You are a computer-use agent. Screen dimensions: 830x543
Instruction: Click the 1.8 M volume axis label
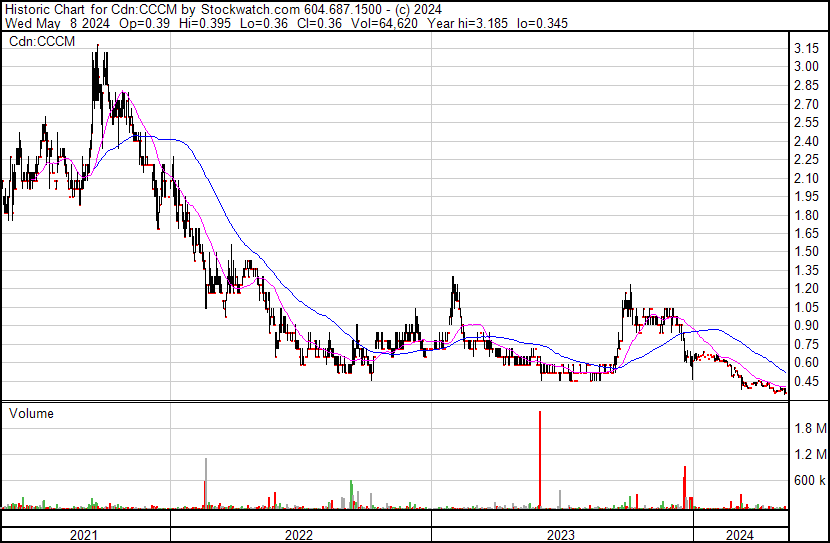click(x=809, y=428)
